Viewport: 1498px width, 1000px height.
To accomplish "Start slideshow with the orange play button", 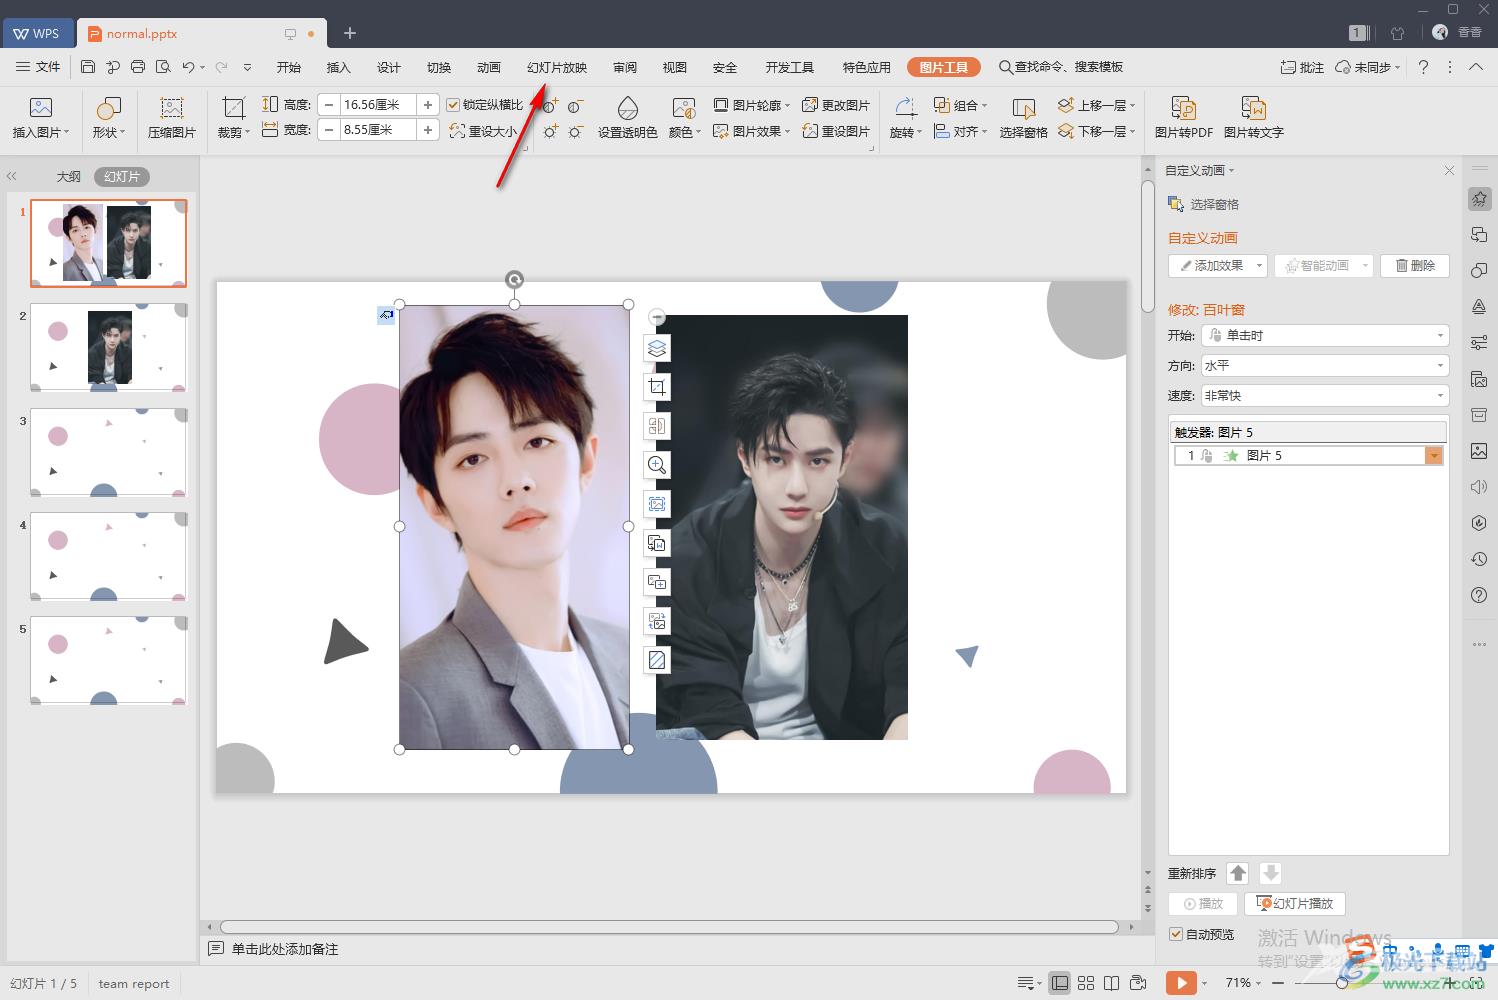I will click(x=1181, y=983).
